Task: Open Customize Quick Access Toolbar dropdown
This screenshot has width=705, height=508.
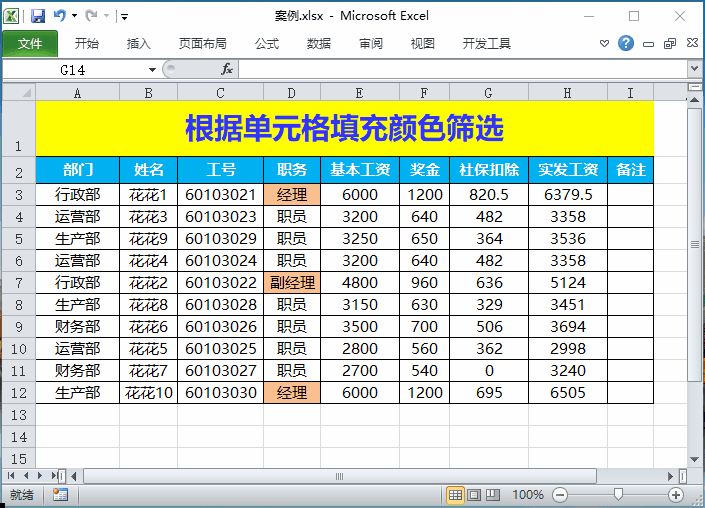Action: 124,17
